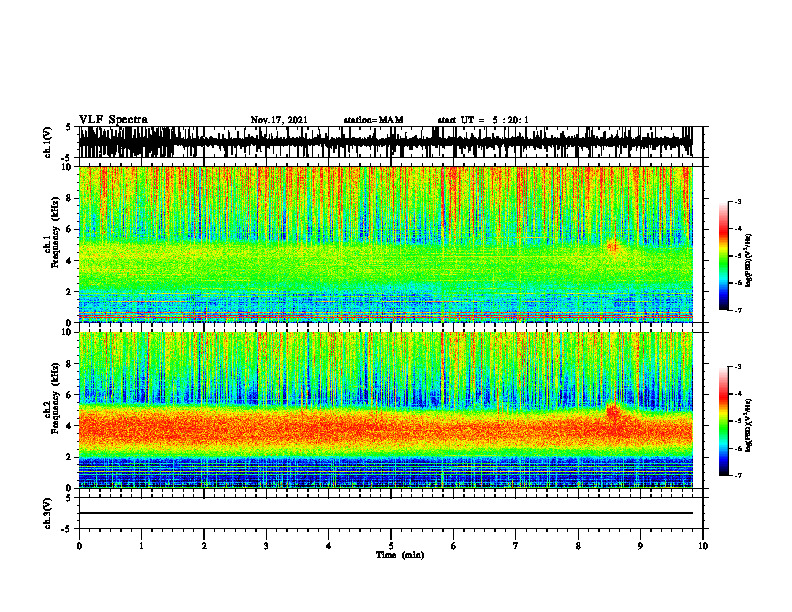Click the "start UT = 5 :20: 1" text
Viewport: 792px width, 612px height.
click(483, 120)
